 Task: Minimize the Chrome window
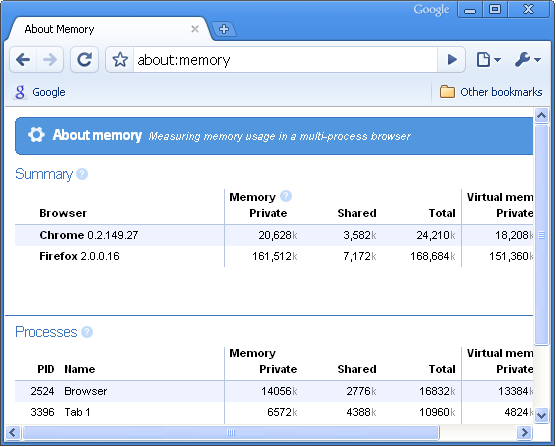point(470,10)
